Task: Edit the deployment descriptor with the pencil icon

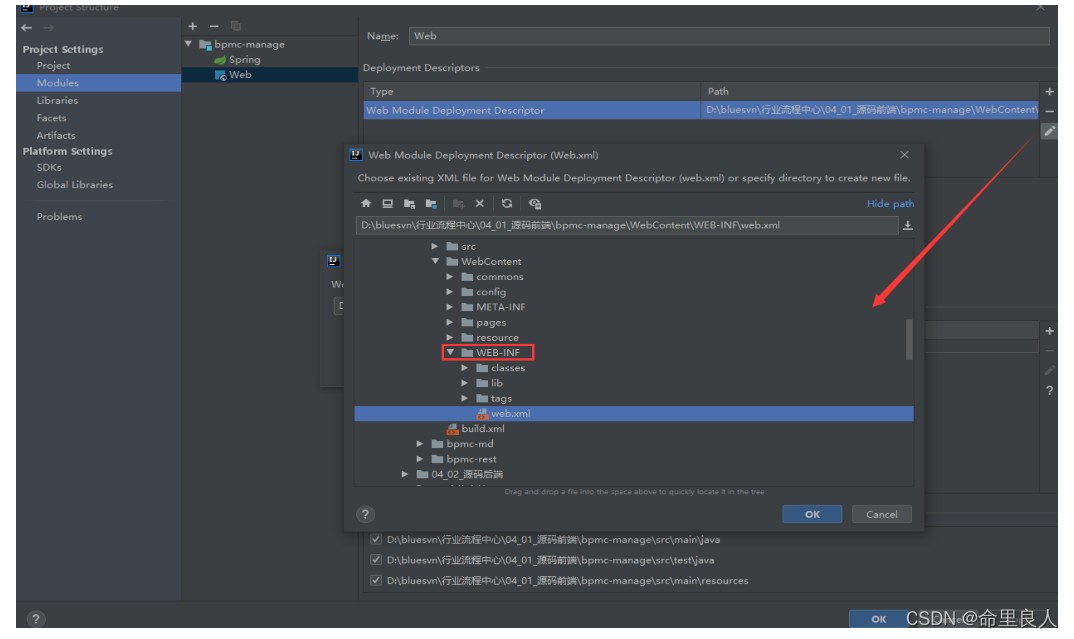Action: pos(1049,131)
